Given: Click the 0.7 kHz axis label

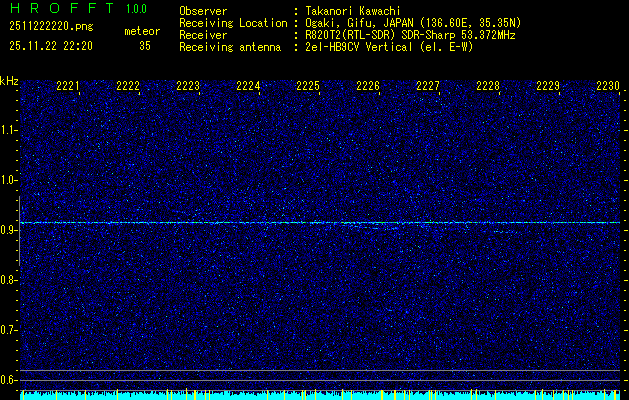Looking at the screenshot, I should [x=7, y=330].
